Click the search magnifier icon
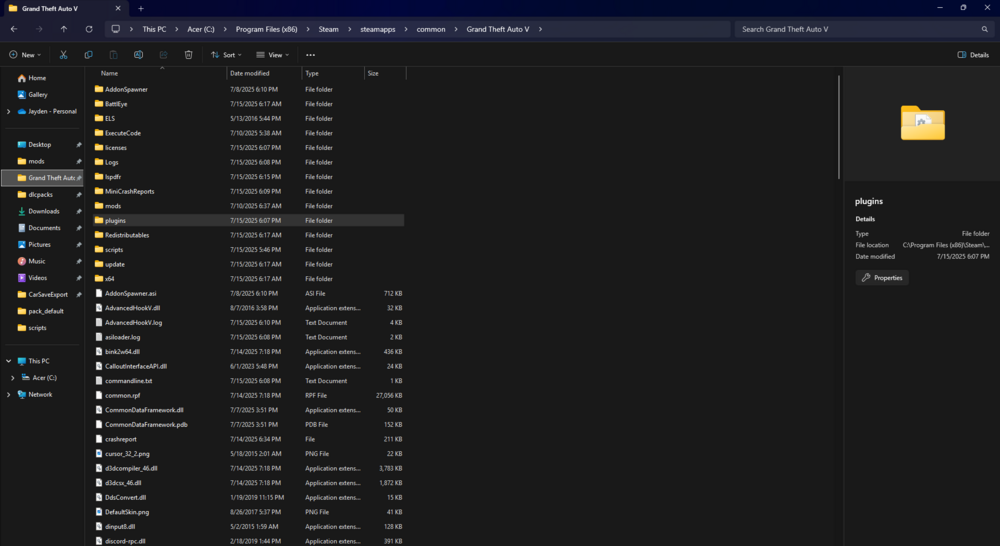The width and height of the screenshot is (1000, 546). pos(985,29)
